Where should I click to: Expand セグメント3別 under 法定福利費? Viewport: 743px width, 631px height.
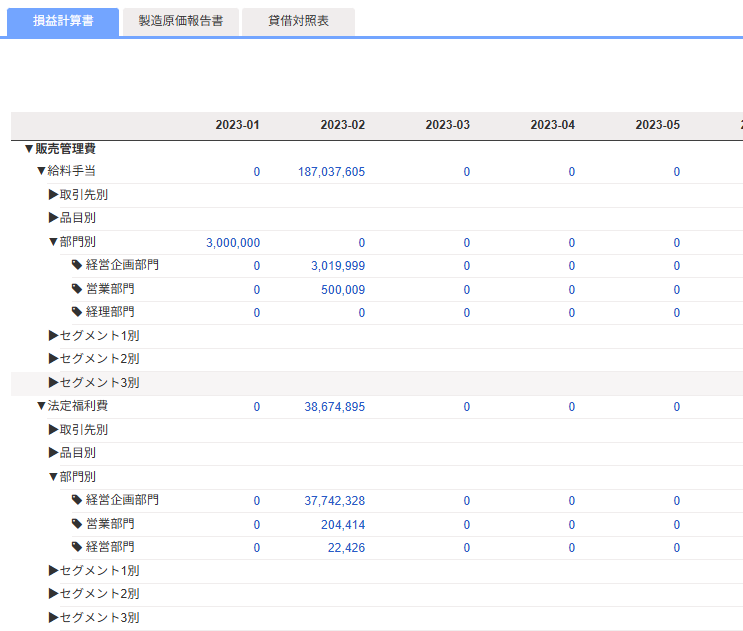click(x=54, y=617)
